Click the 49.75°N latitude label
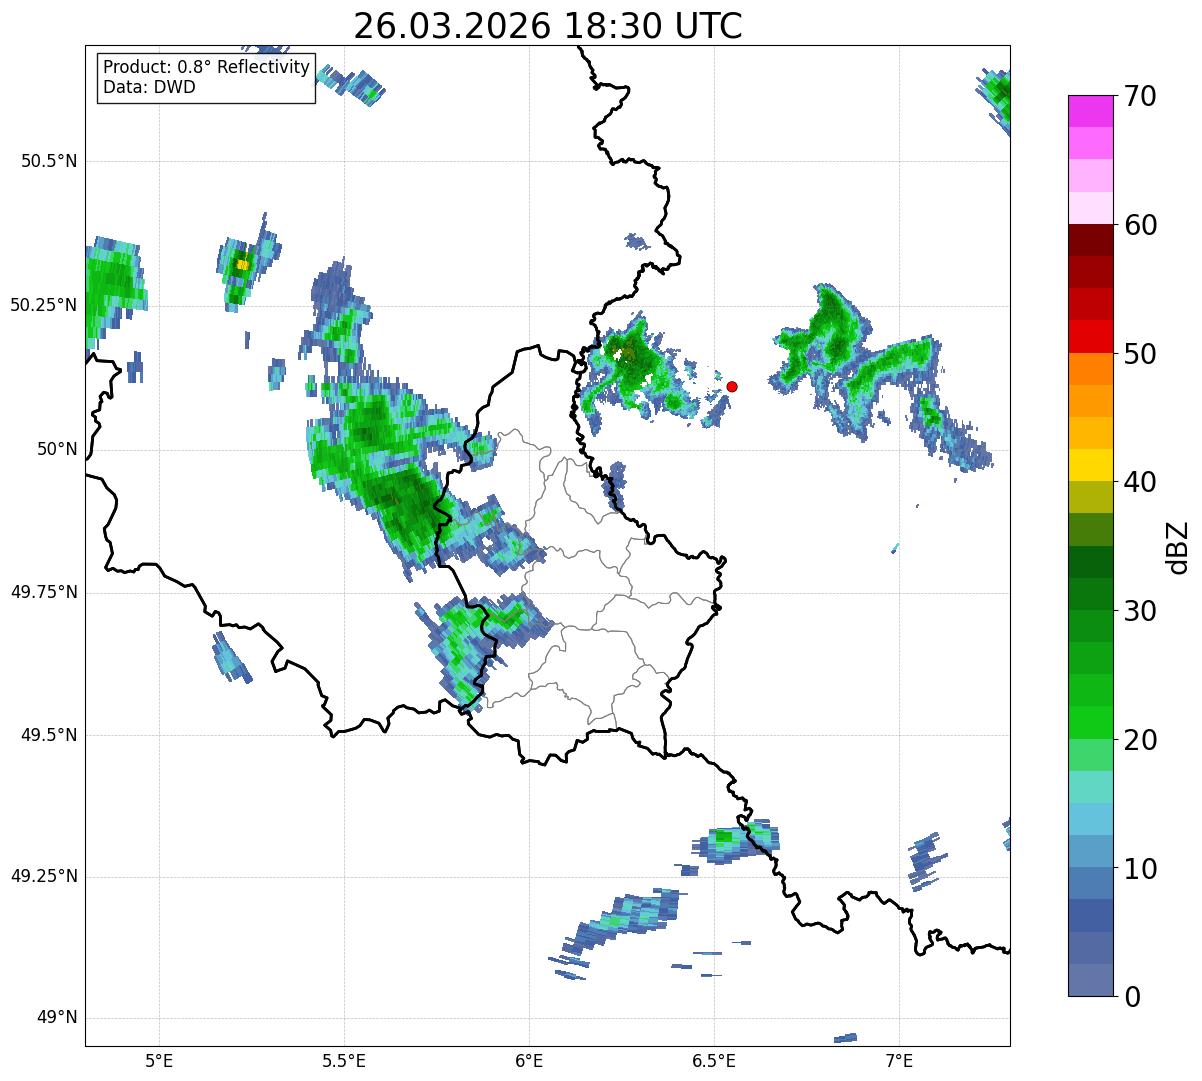 click(x=43, y=592)
